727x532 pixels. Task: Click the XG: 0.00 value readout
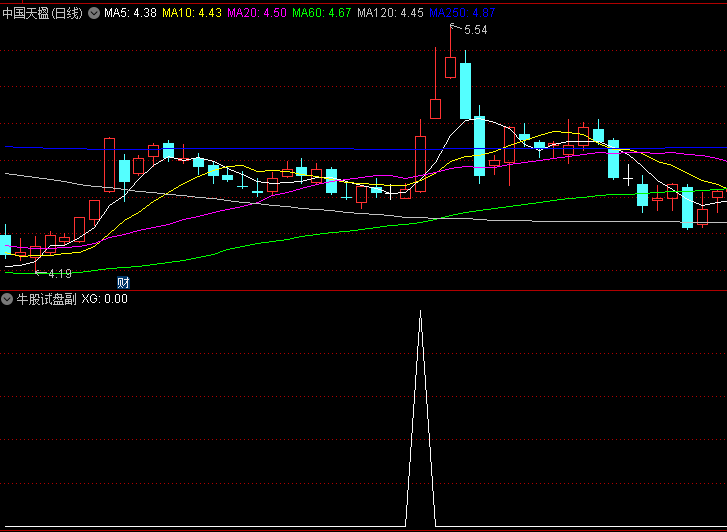click(104, 299)
